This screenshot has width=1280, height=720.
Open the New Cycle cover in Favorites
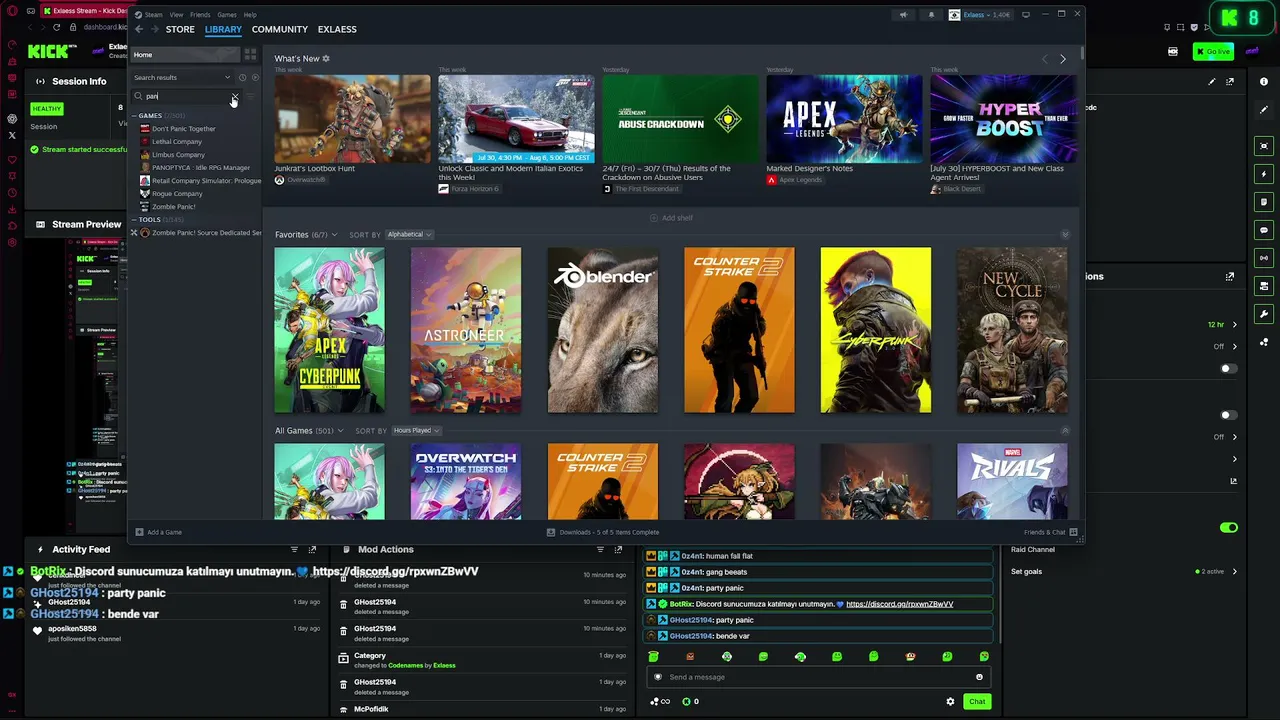tap(1012, 330)
